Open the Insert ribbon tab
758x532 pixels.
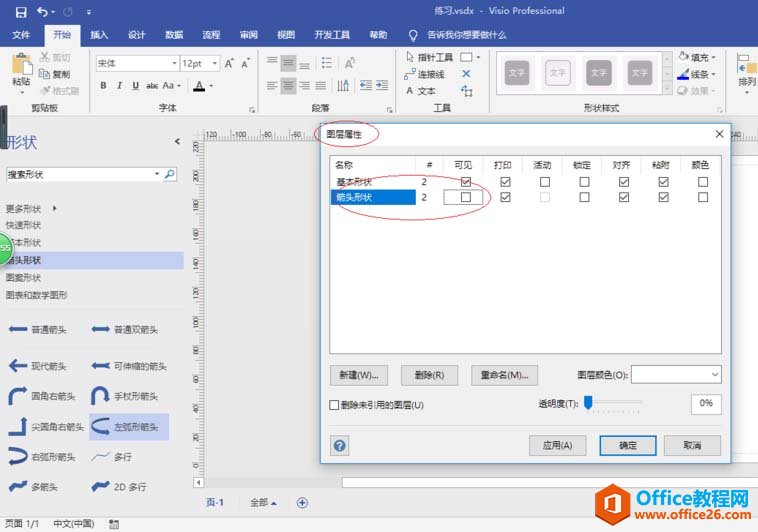click(99, 34)
